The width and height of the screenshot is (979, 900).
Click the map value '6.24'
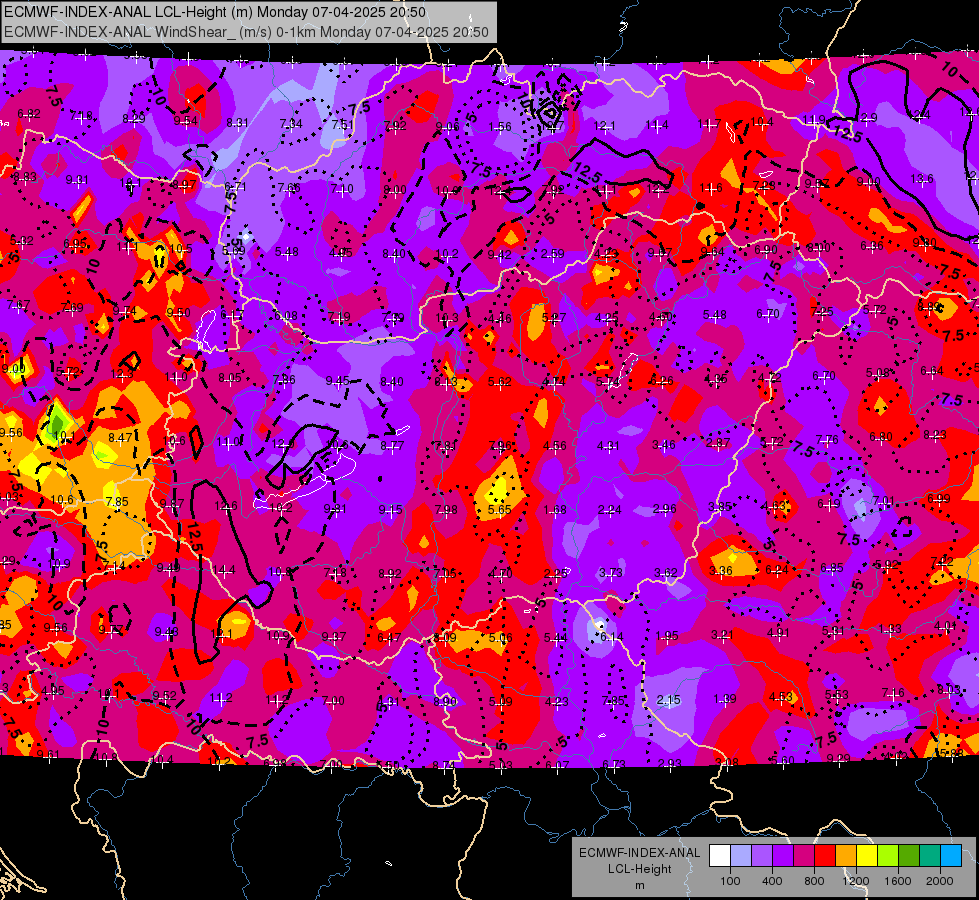[x=777, y=570]
